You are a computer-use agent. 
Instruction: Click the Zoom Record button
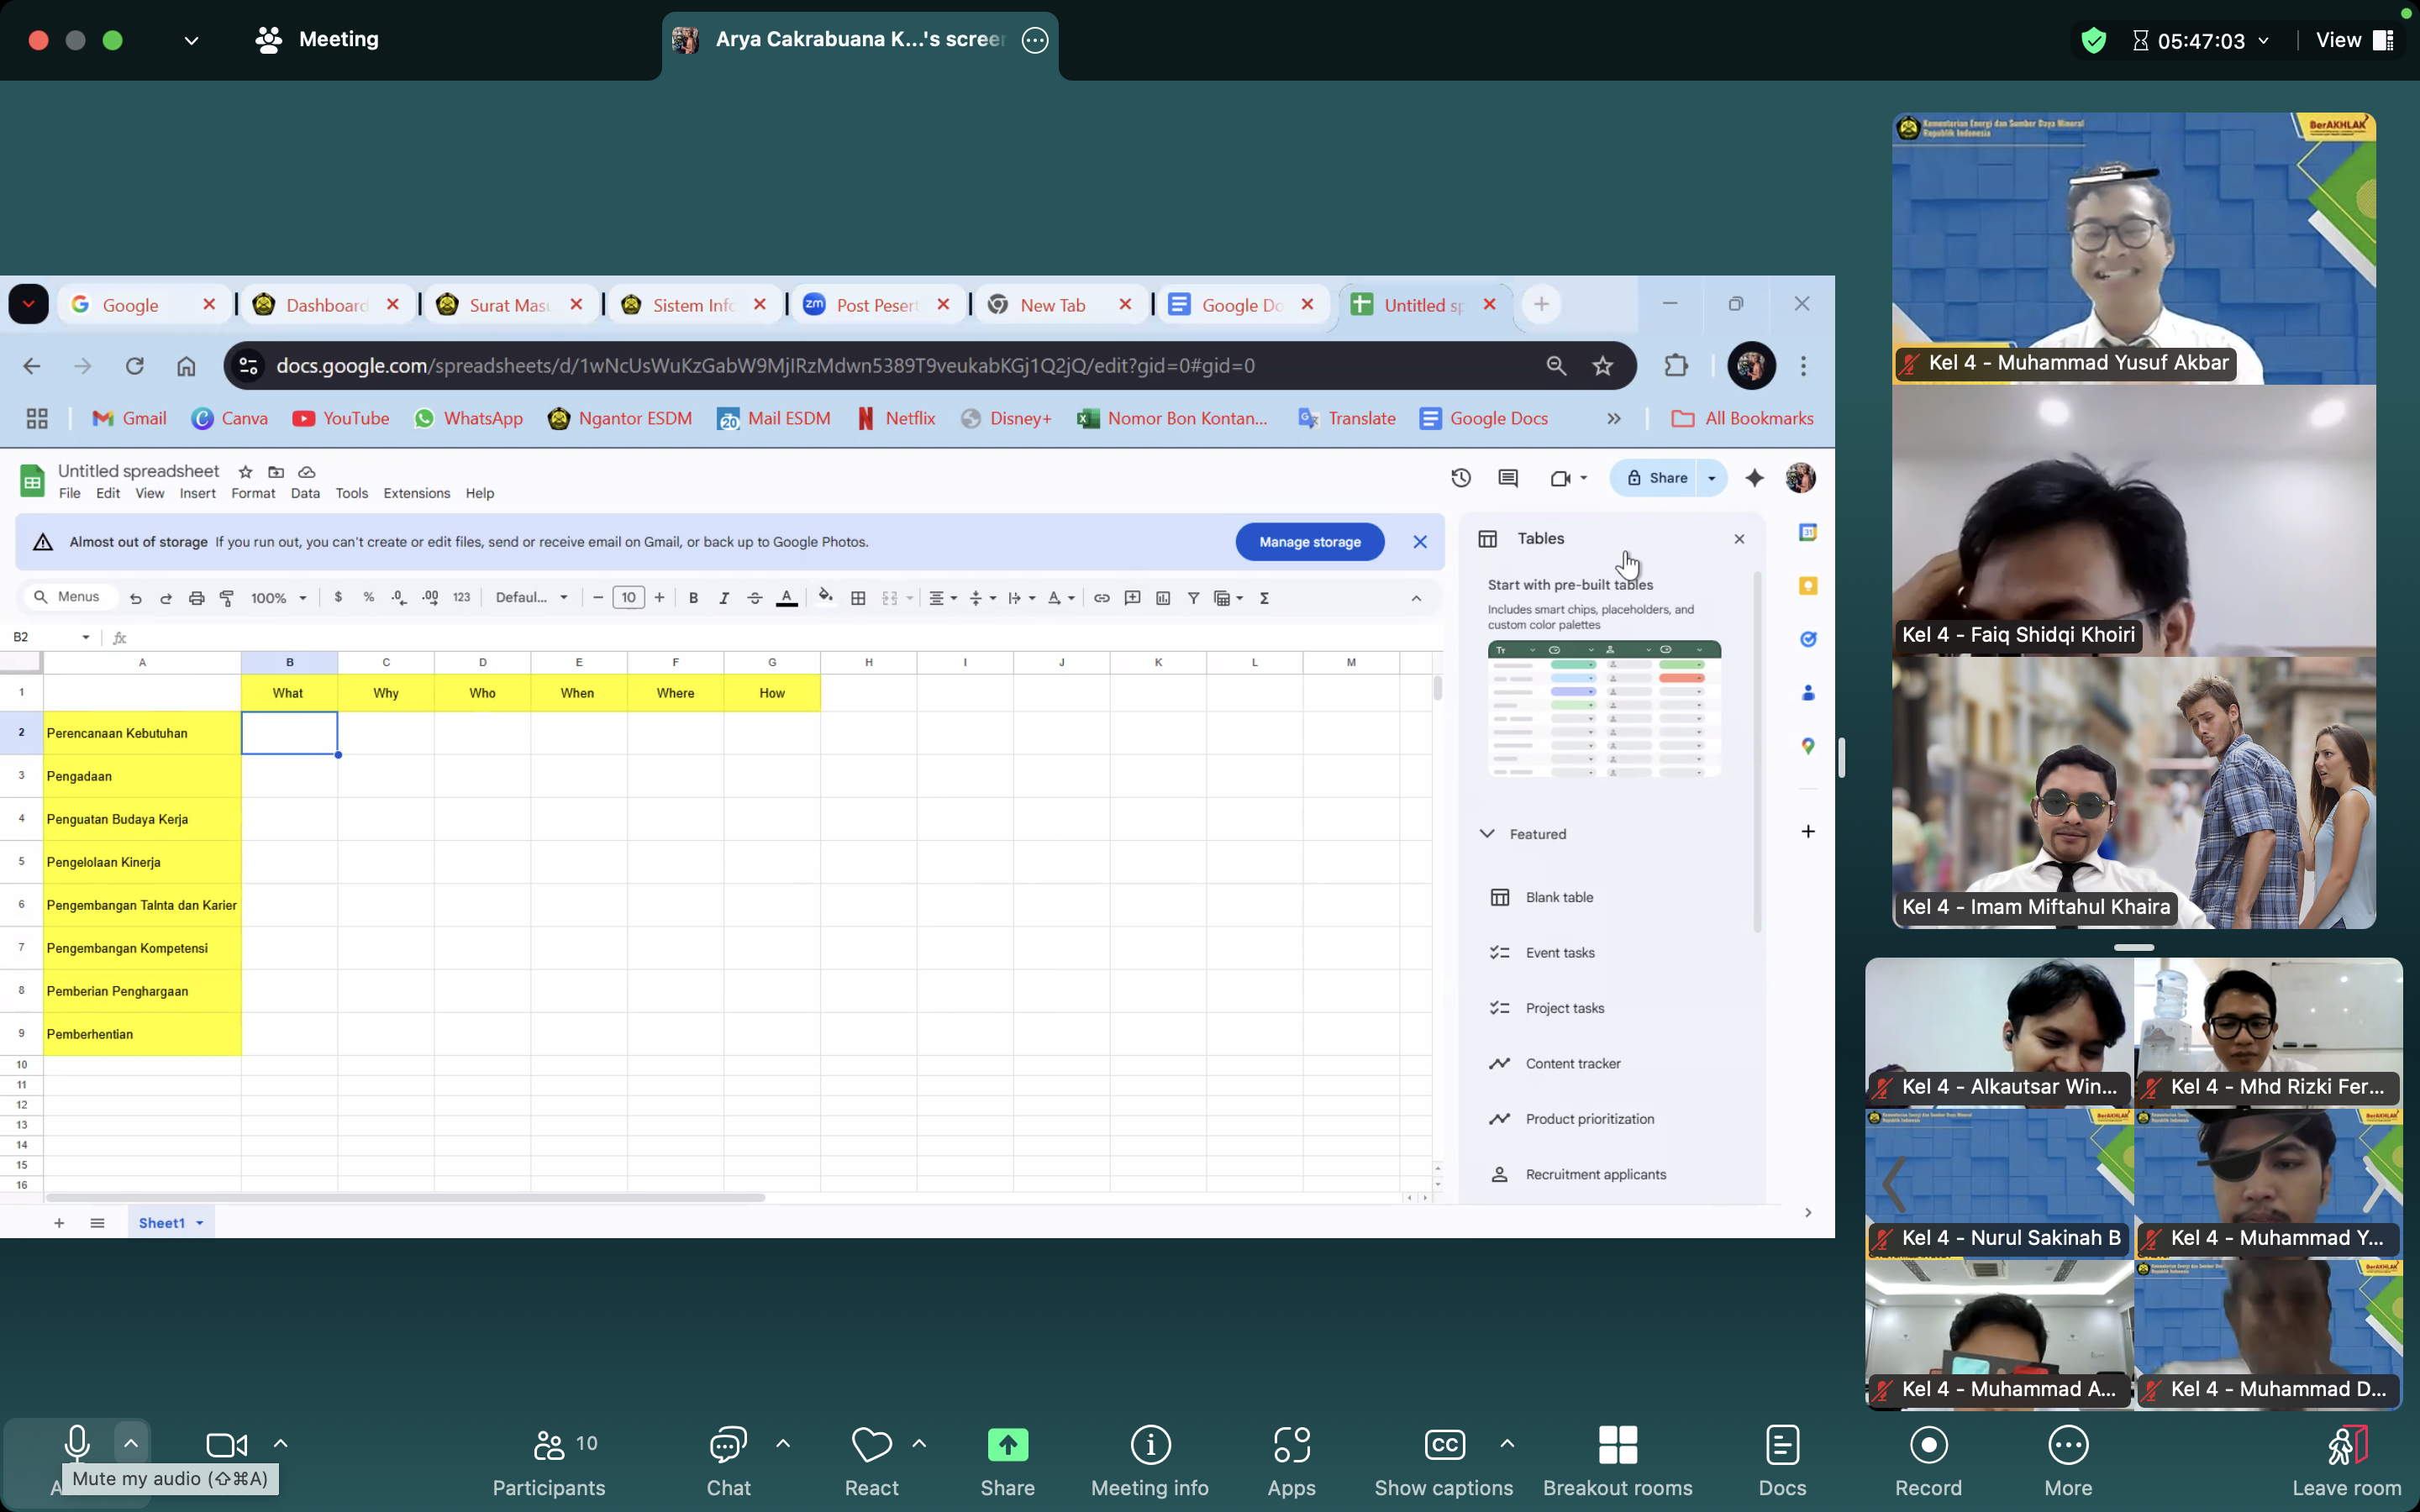click(x=1927, y=1459)
